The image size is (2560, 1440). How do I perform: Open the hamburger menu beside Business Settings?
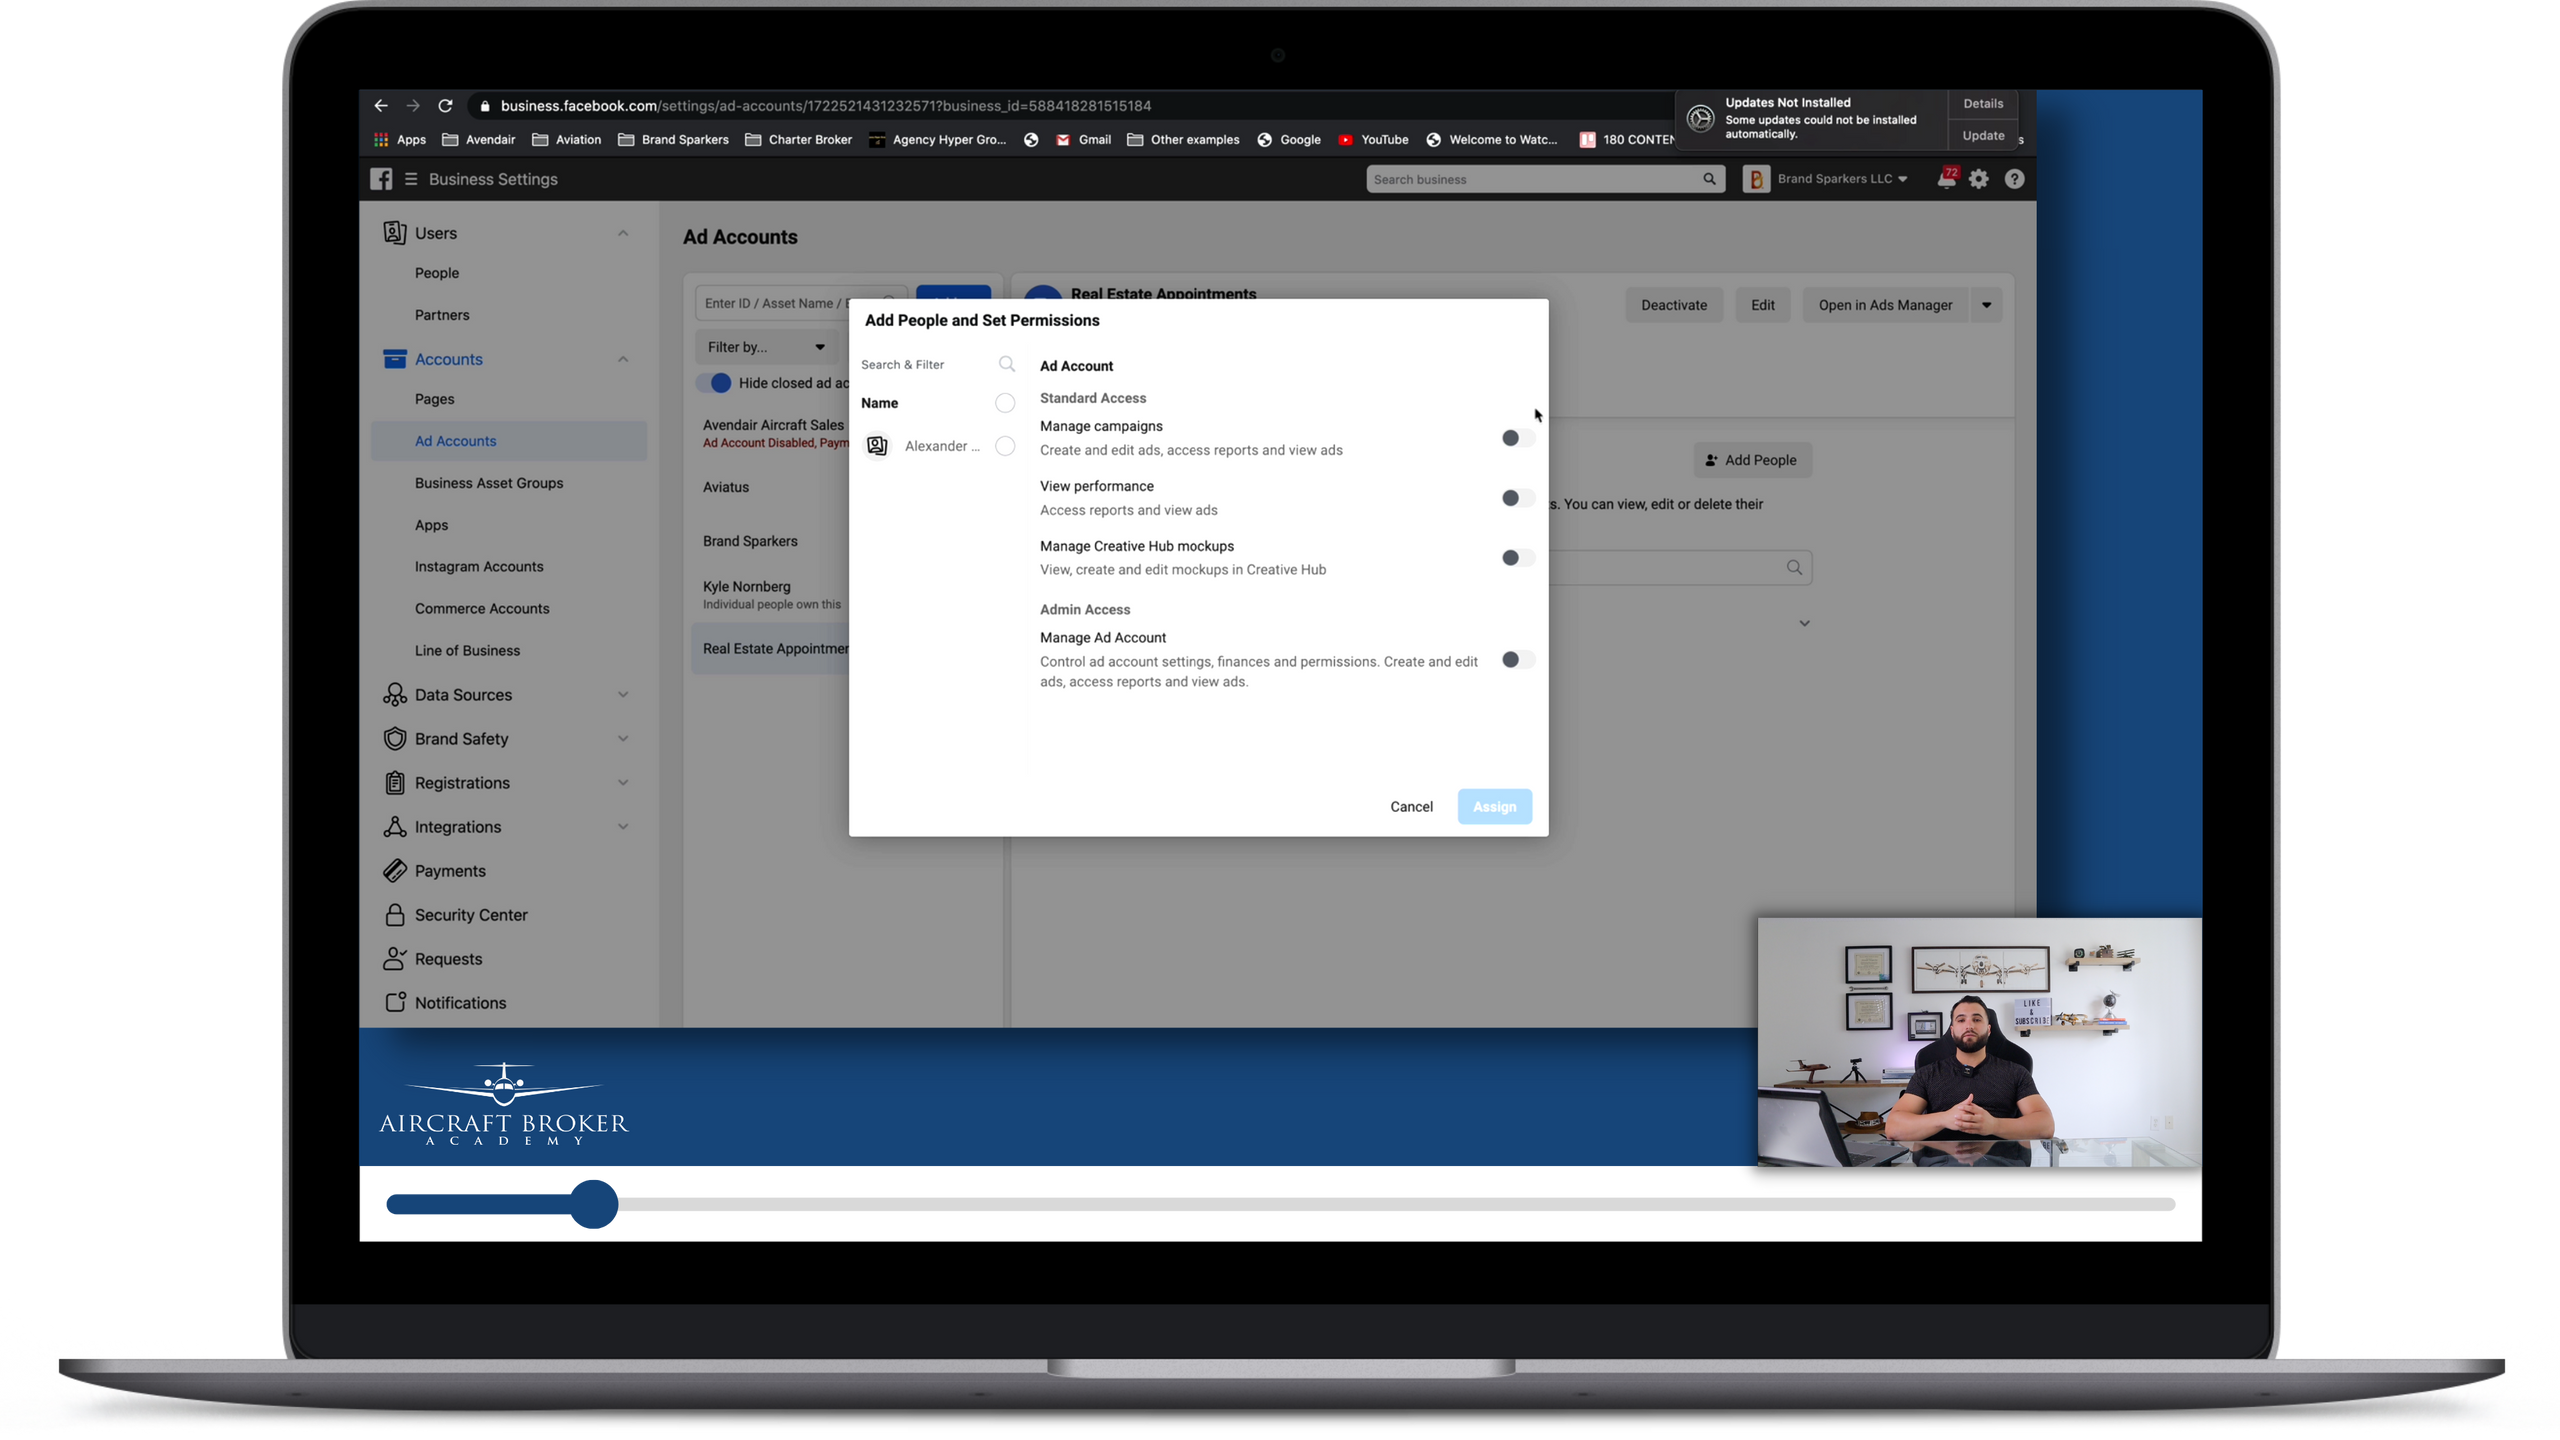tap(411, 179)
